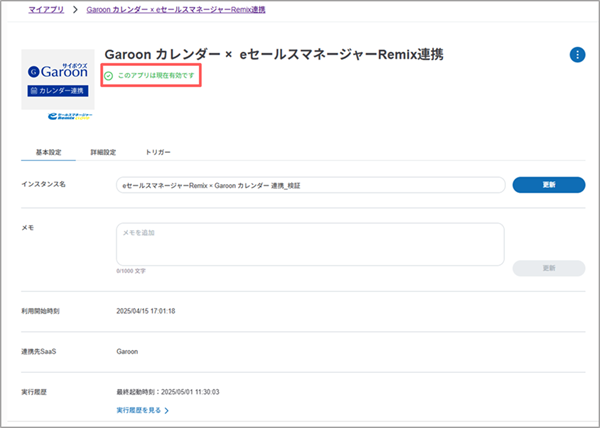Focus the メモを追加 text area

coord(310,243)
